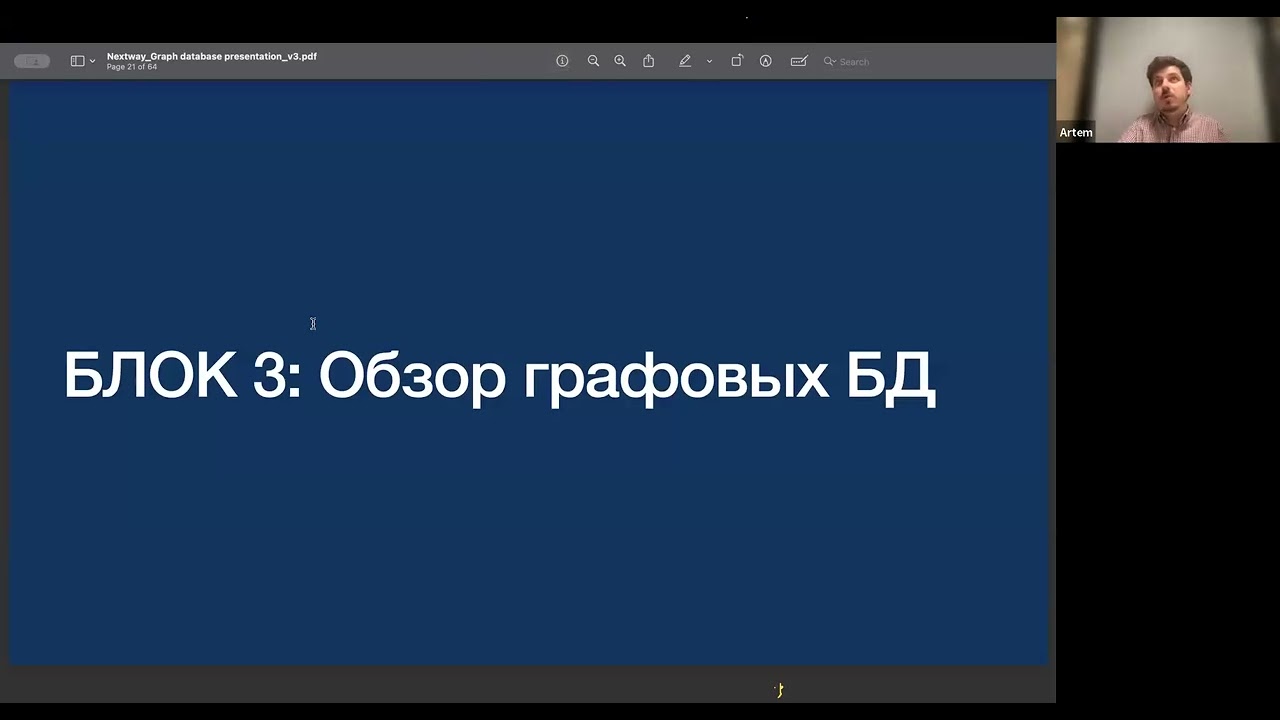The height and width of the screenshot is (720, 1280).
Task: Click the Artem video thumbnail
Action: click(1167, 80)
